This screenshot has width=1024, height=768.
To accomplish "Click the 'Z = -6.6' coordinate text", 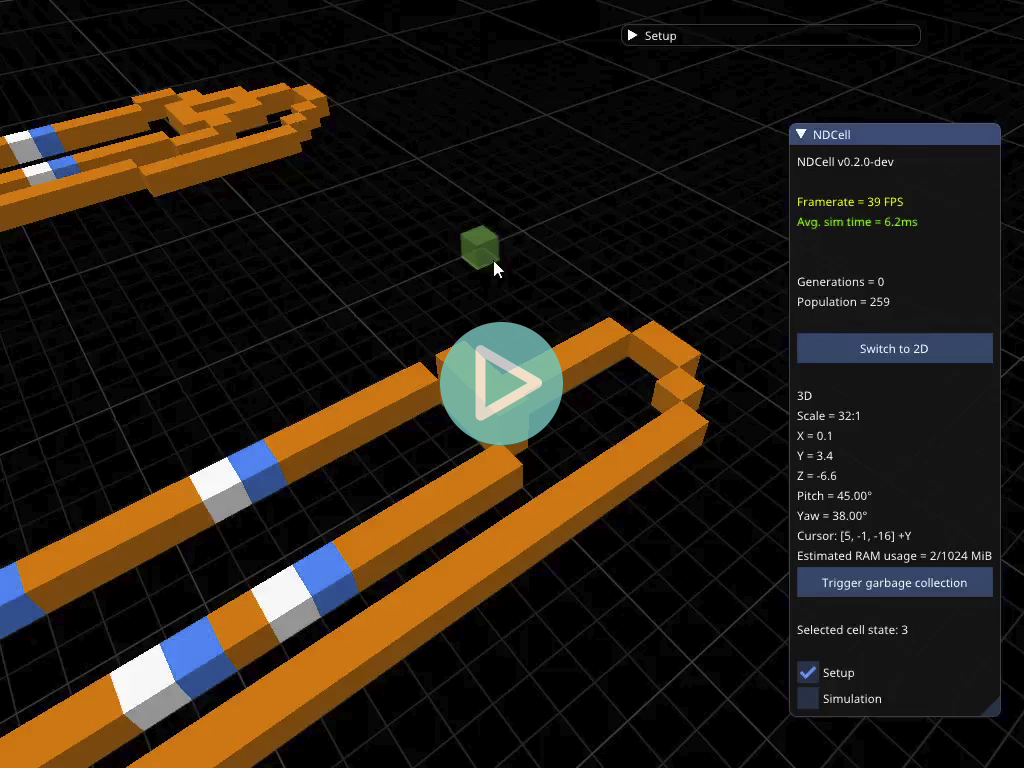I will pos(816,476).
